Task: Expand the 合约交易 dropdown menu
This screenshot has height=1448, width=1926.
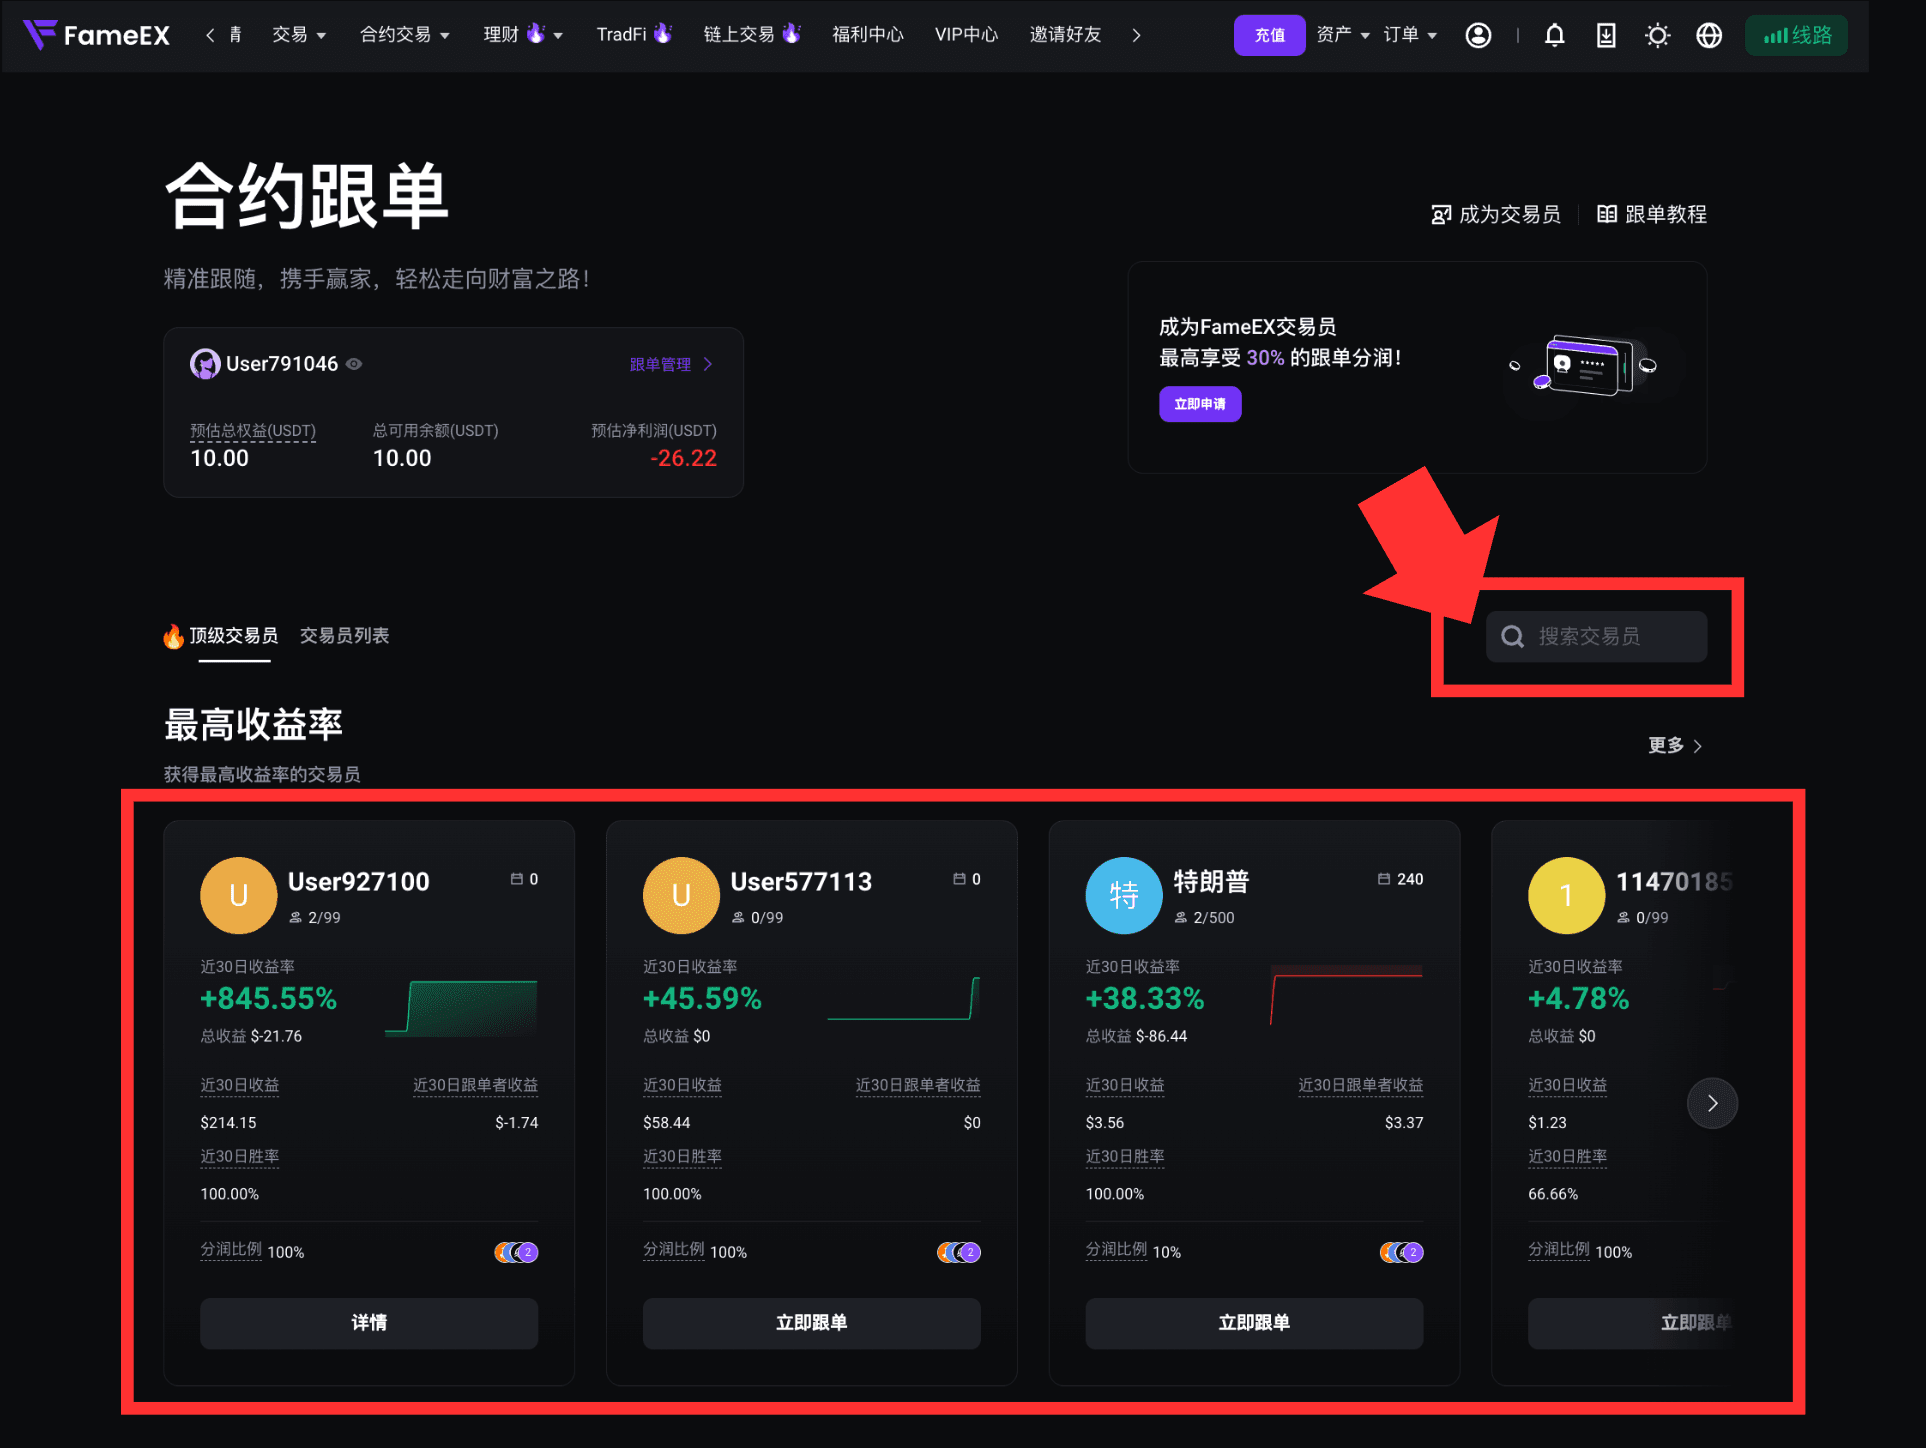Action: [x=404, y=35]
